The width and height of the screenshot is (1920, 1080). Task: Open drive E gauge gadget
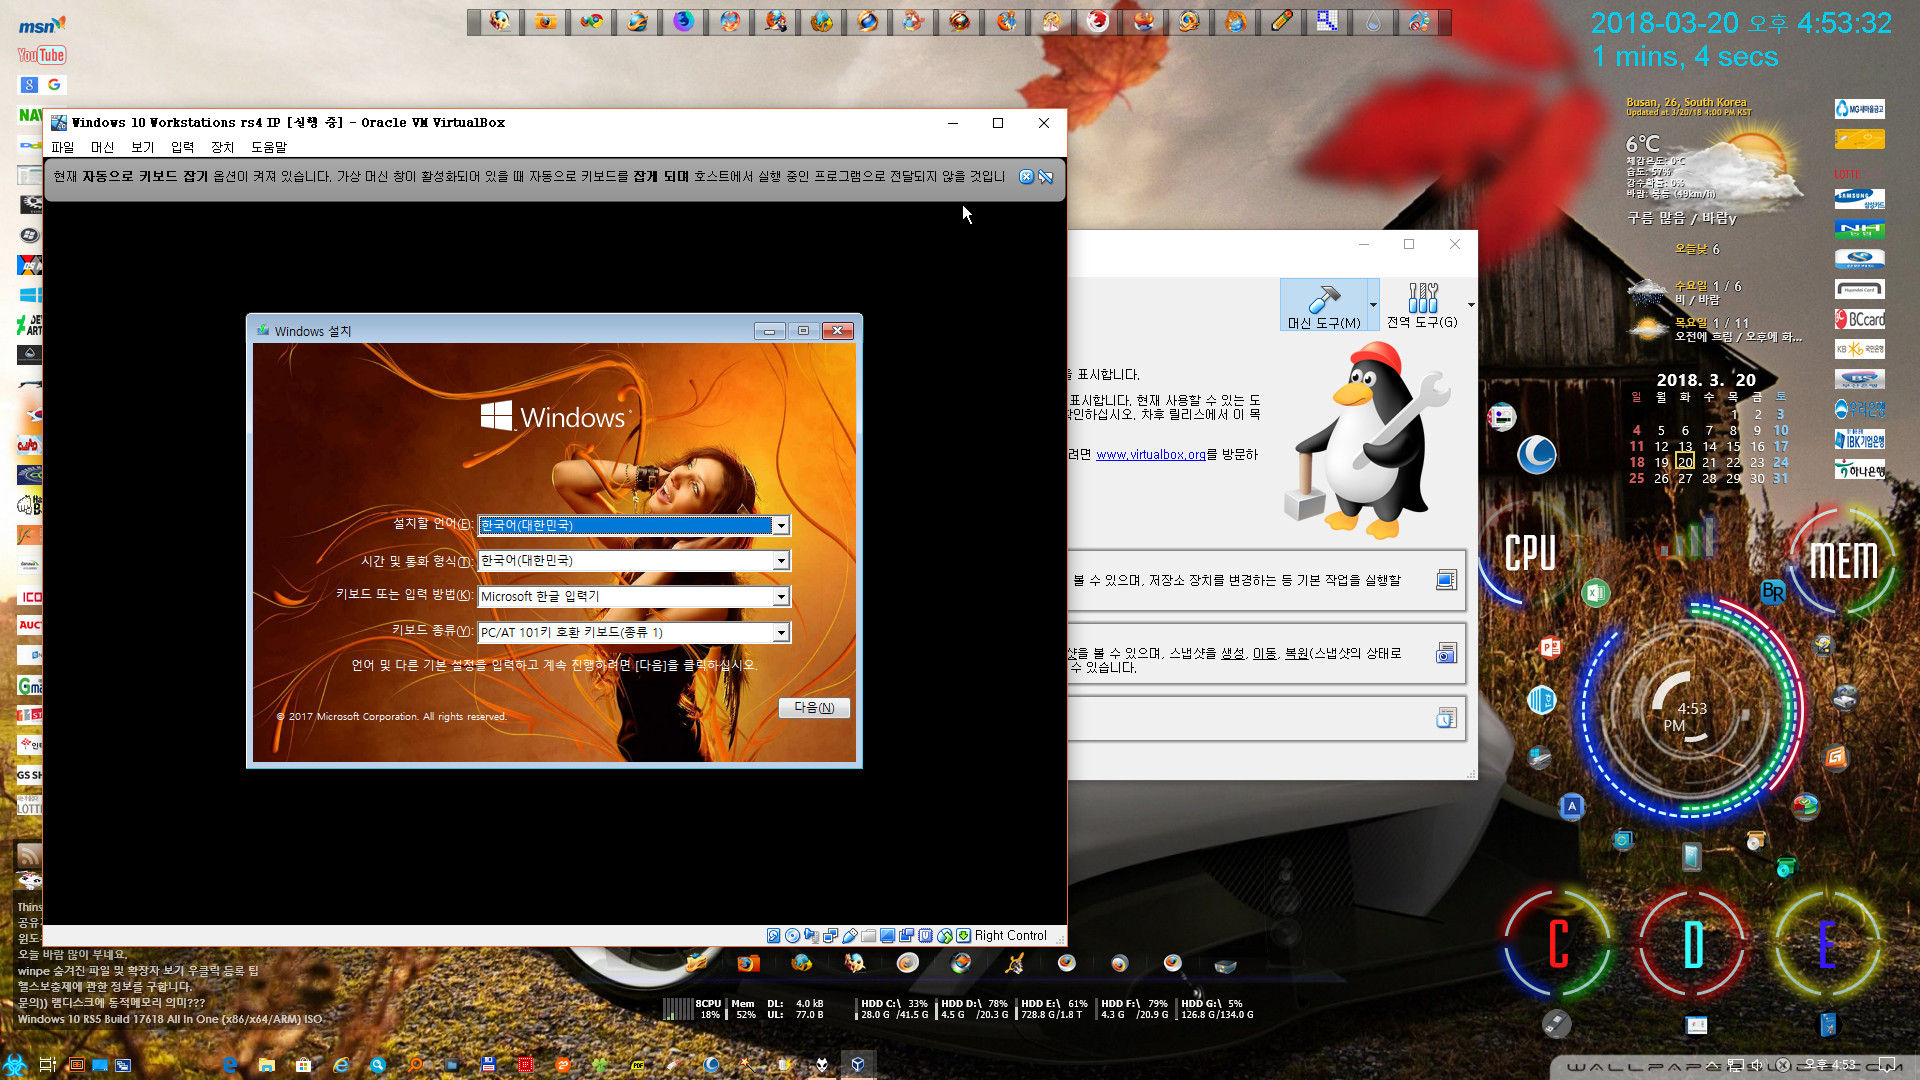point(1826,944)
